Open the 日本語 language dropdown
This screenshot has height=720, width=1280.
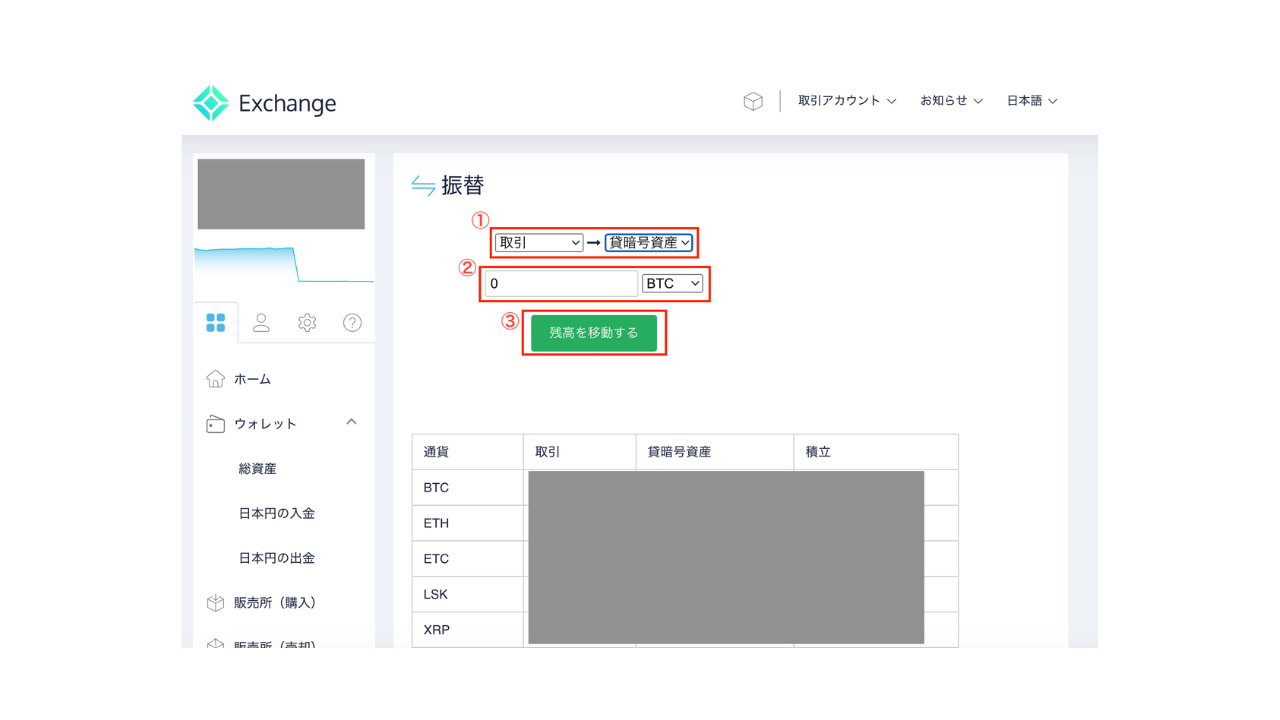pyautogui.click(x=1031, y=100)
